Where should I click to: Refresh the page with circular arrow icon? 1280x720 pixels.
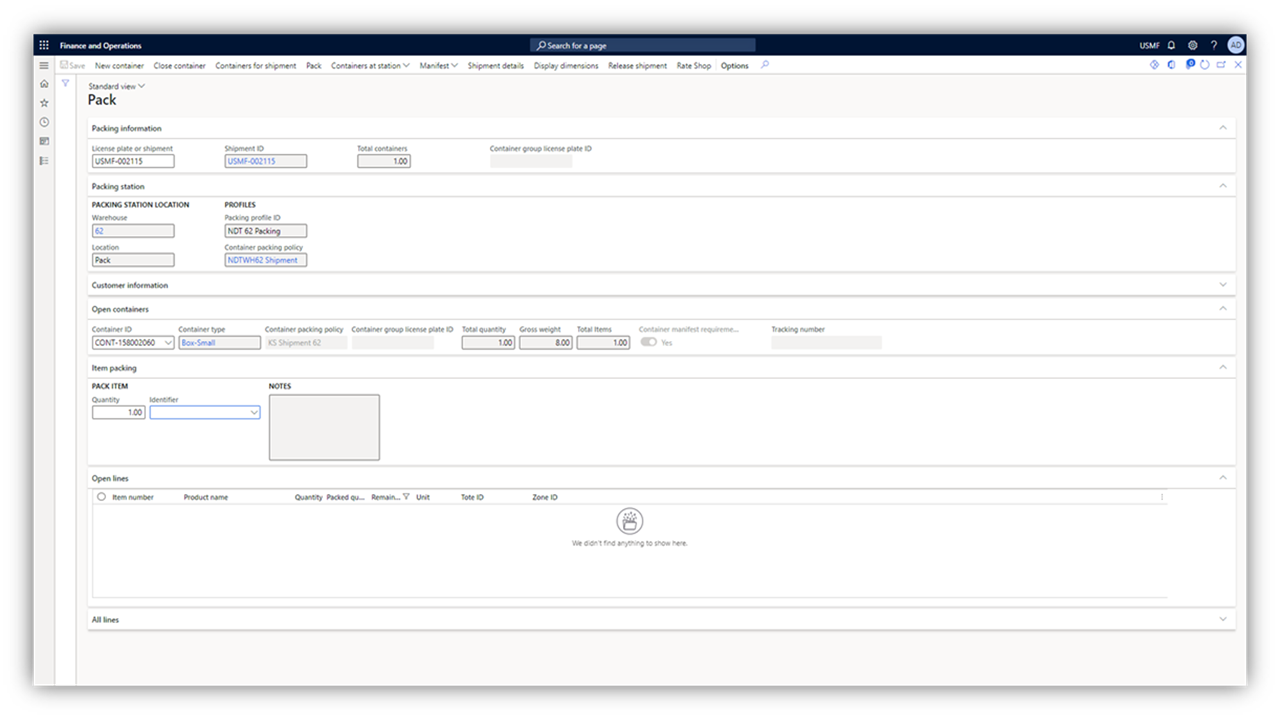coord(1205,65)
